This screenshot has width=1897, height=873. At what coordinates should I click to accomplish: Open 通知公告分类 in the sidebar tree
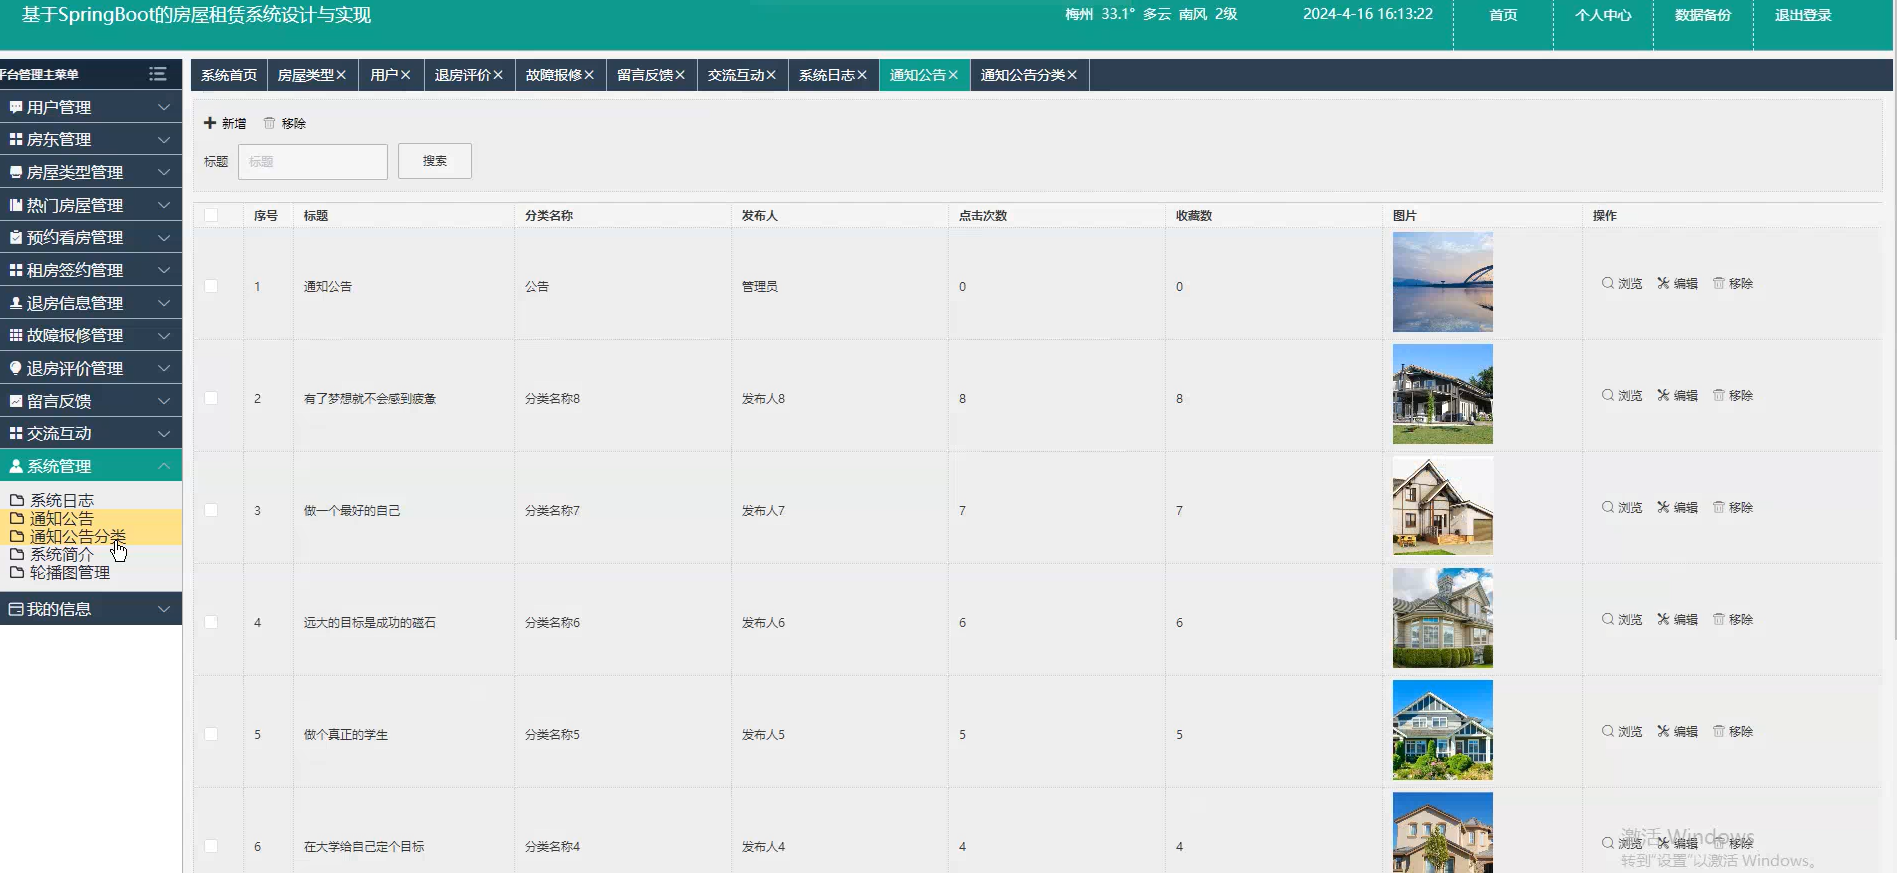tap(78, 537)
